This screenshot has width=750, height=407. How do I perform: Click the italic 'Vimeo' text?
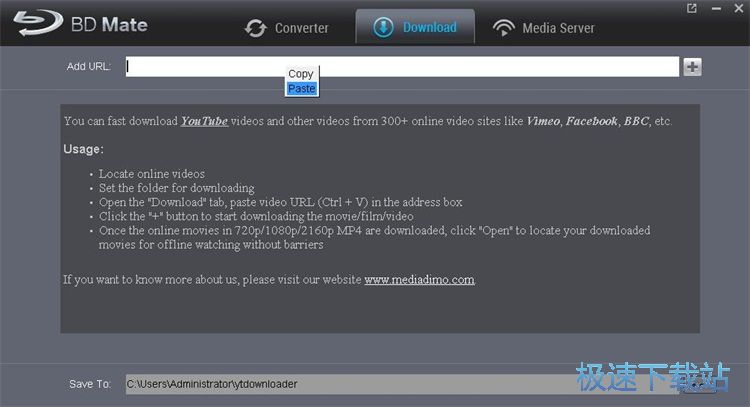543,121
